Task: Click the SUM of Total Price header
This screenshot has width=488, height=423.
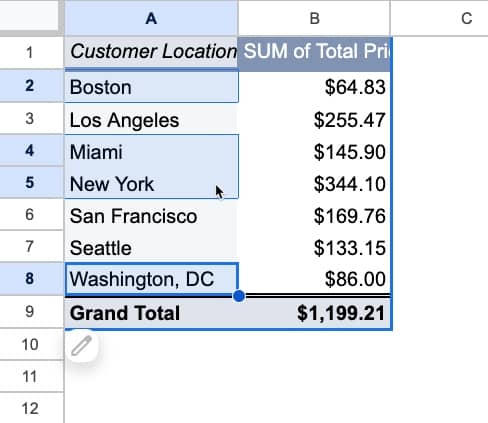Action: [314, 53]
